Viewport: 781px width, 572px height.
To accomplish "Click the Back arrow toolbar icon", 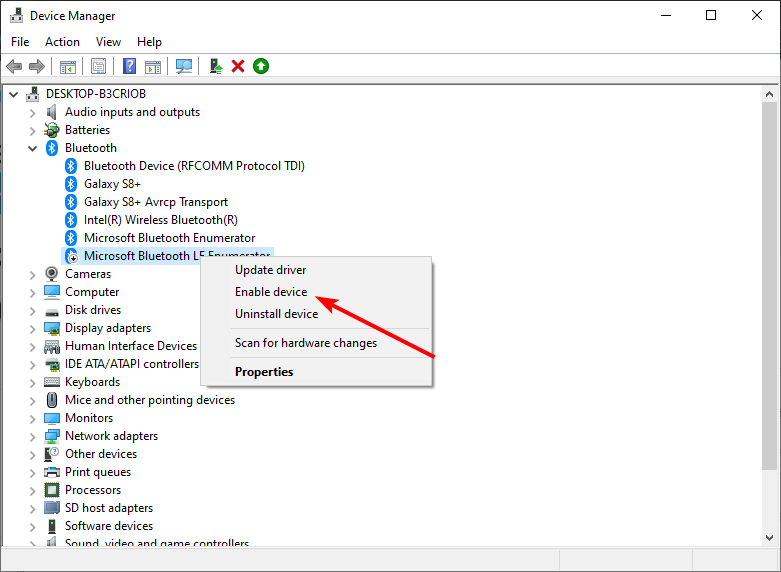I will pyautogui.click(x=14, y=66).
